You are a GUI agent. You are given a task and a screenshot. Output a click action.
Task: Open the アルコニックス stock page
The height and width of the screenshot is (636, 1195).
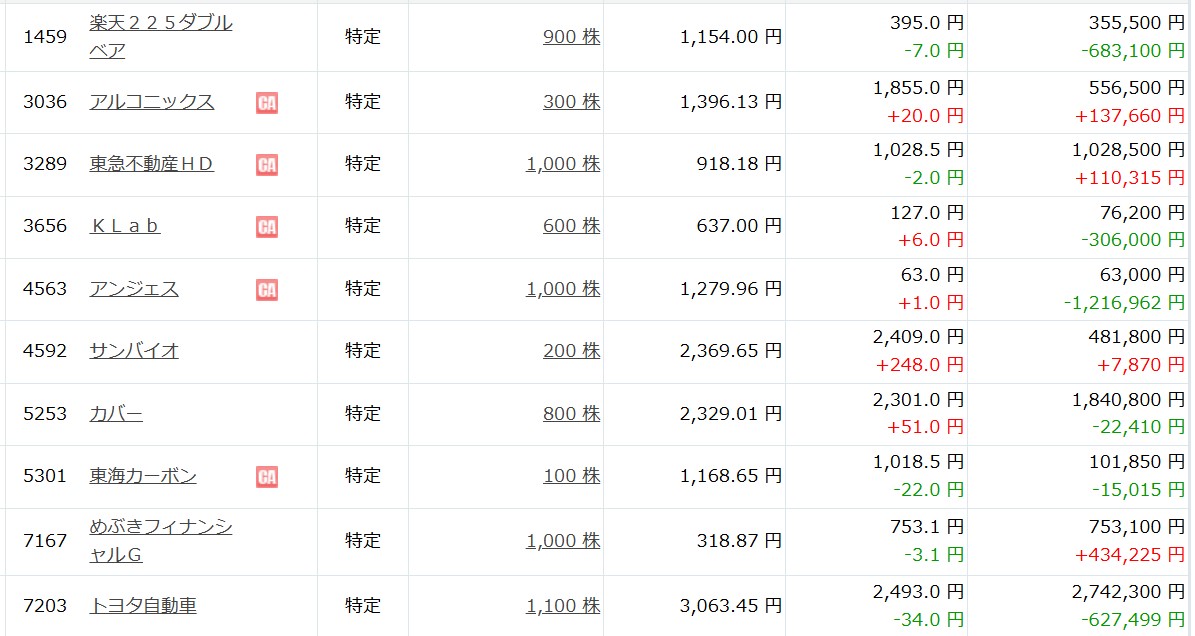click(x=152, y=101)
